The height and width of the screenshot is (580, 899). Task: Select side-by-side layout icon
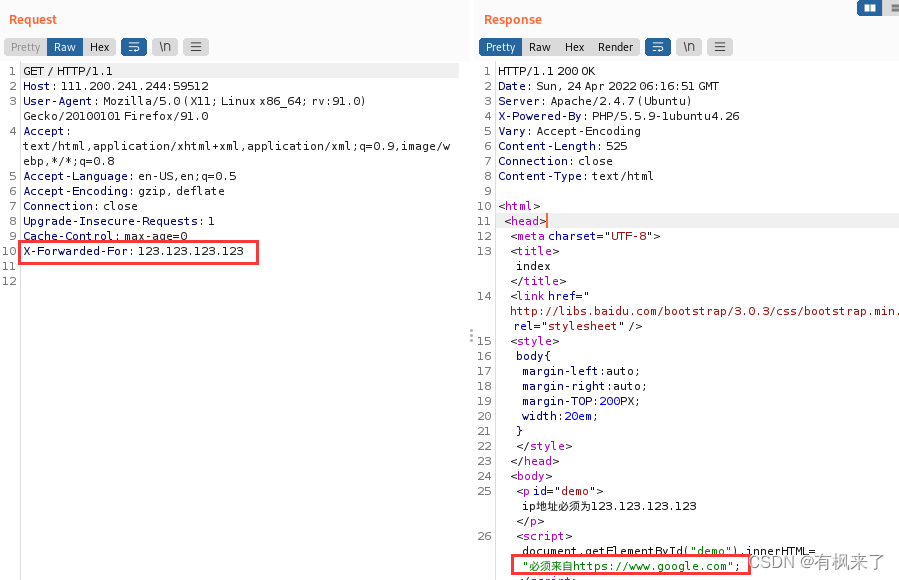(869, 8)
